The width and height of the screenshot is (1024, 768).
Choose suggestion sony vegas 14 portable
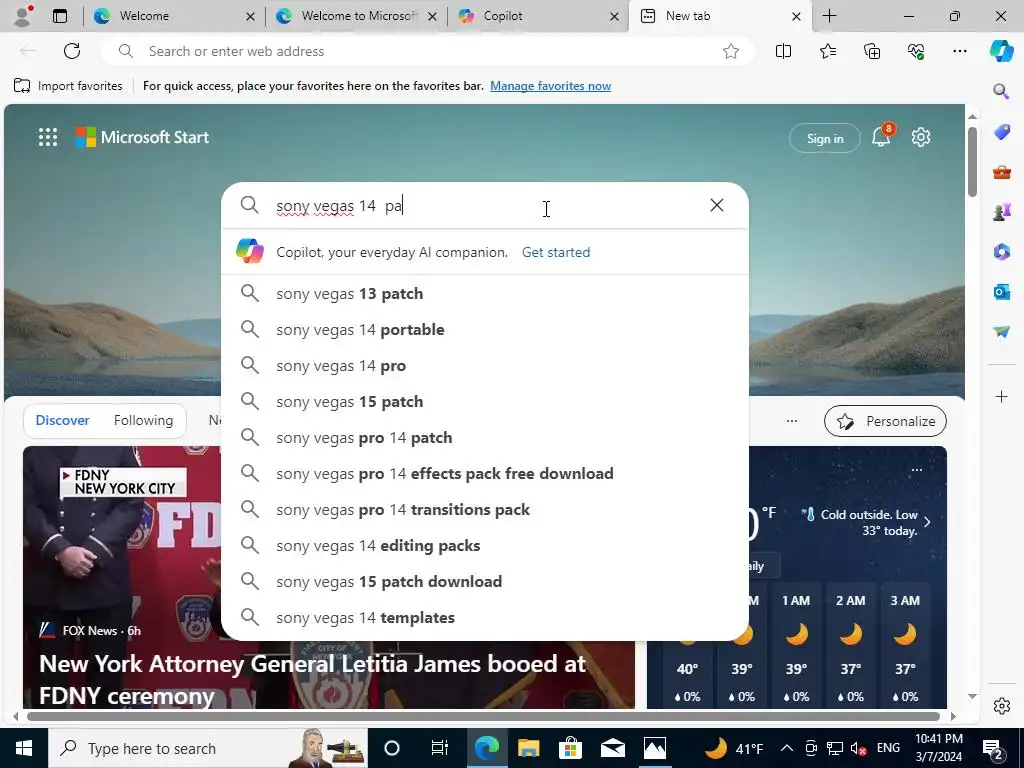click(485, 329)
